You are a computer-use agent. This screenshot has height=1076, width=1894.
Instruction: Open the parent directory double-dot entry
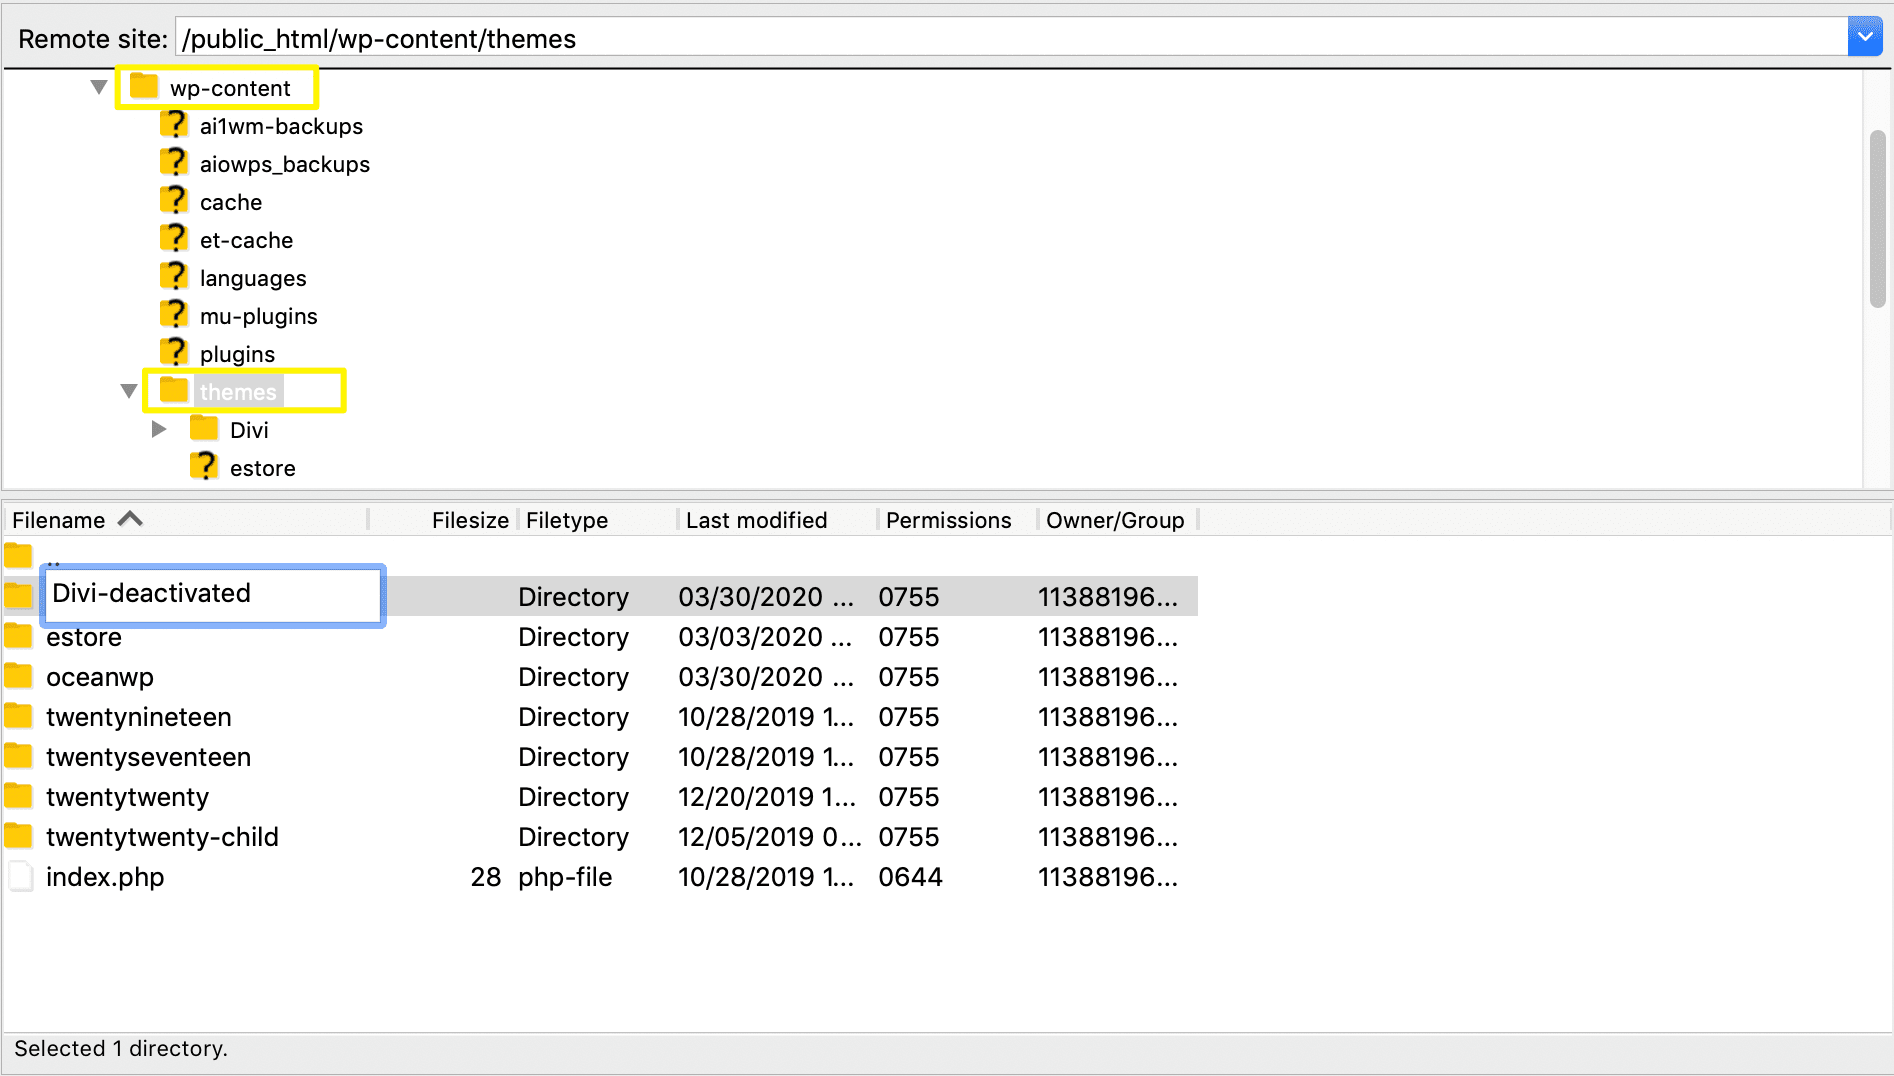[x=19, y=556]
